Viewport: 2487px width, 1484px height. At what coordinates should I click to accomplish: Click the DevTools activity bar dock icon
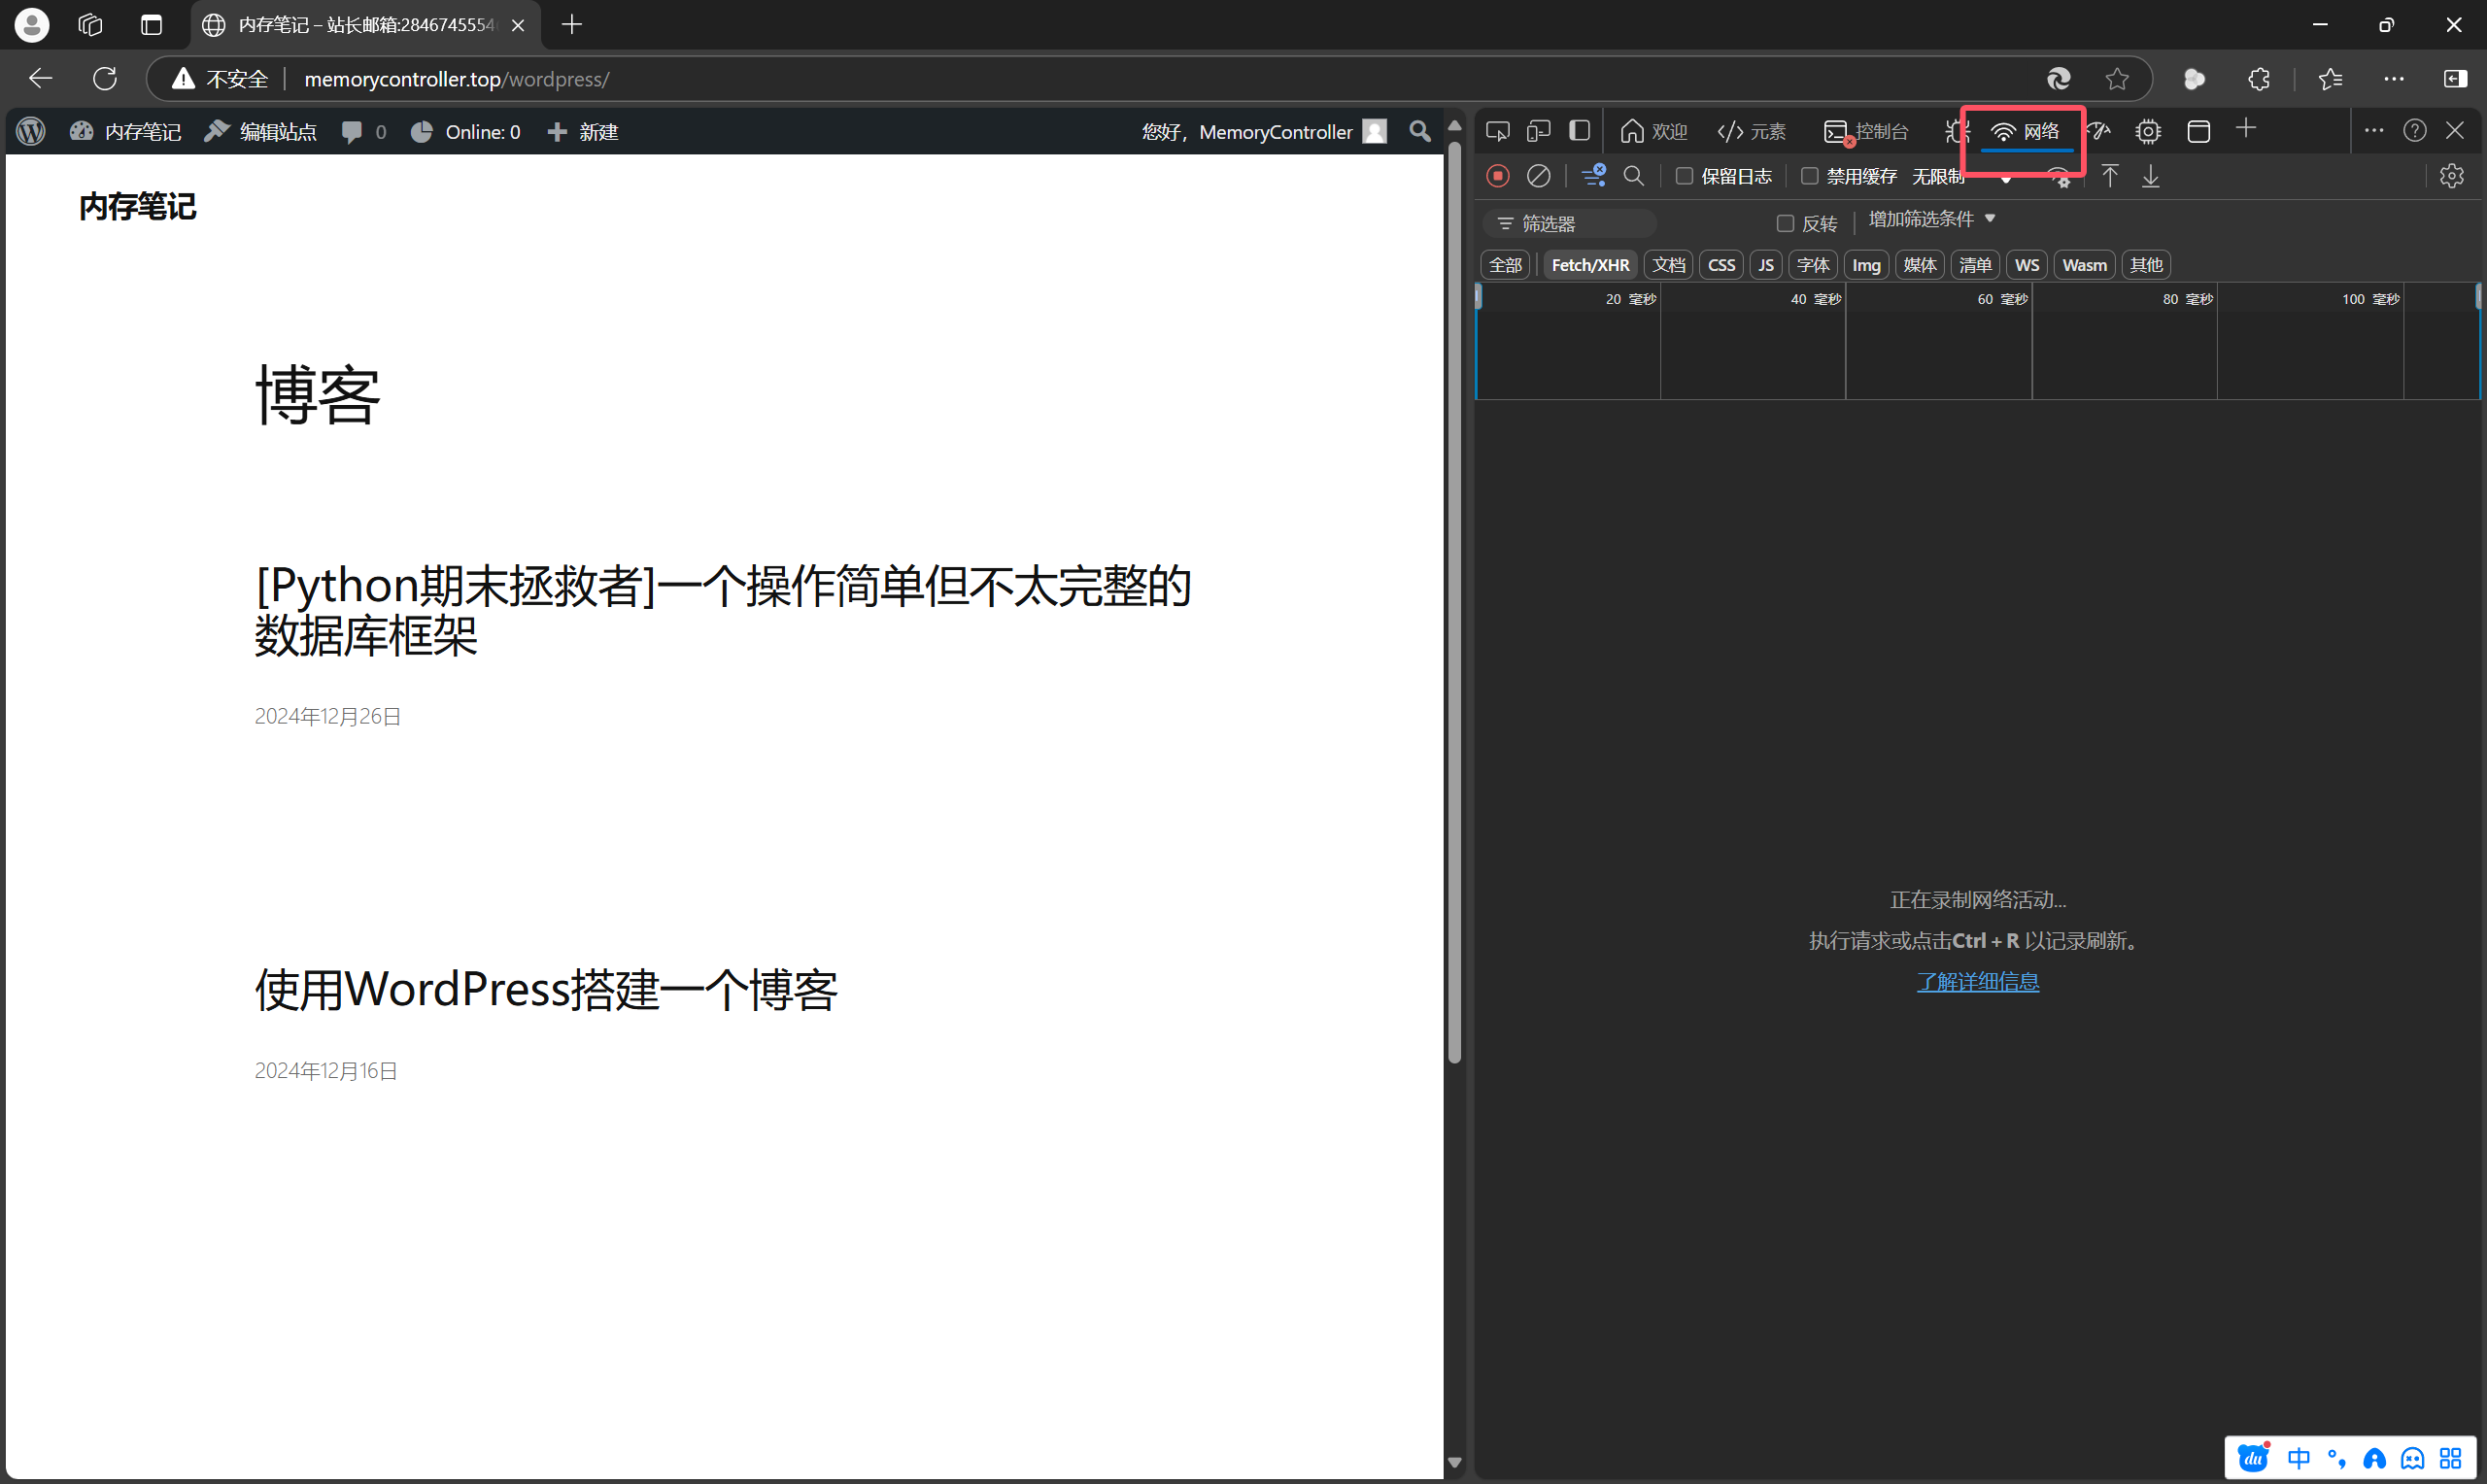pyautogui.click(x=1579, y=131)
